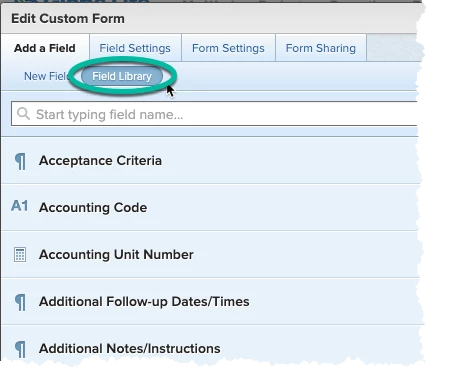Click the Edit Custom Form title bar
Viewport: 451px width, 391px height.
pos(209,19)
